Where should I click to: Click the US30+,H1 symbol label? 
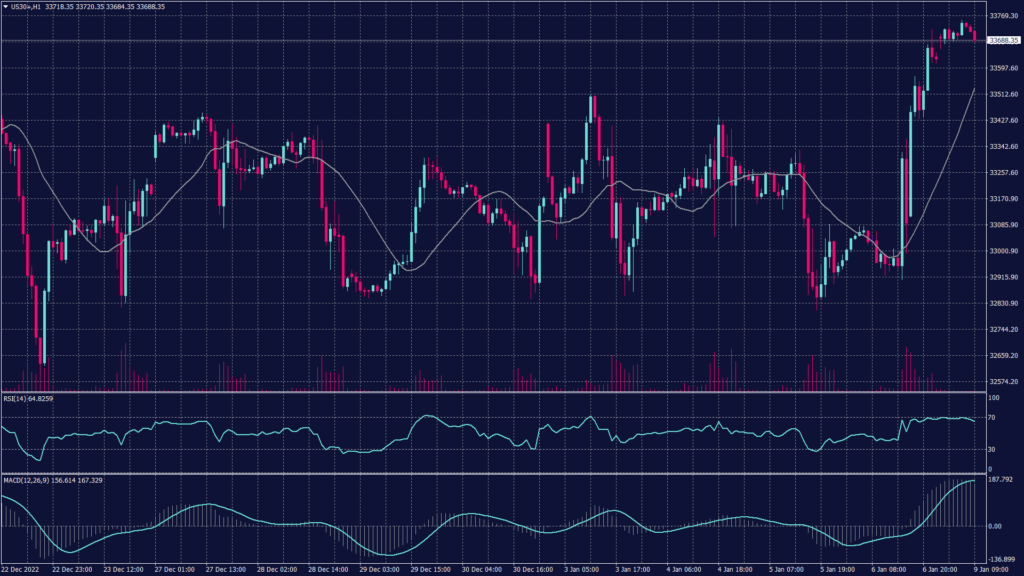click(x=28, y=6)
